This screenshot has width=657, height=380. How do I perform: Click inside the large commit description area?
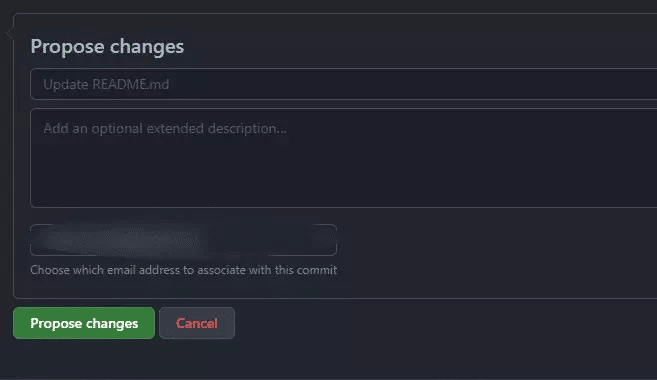(x=344, y=158)
